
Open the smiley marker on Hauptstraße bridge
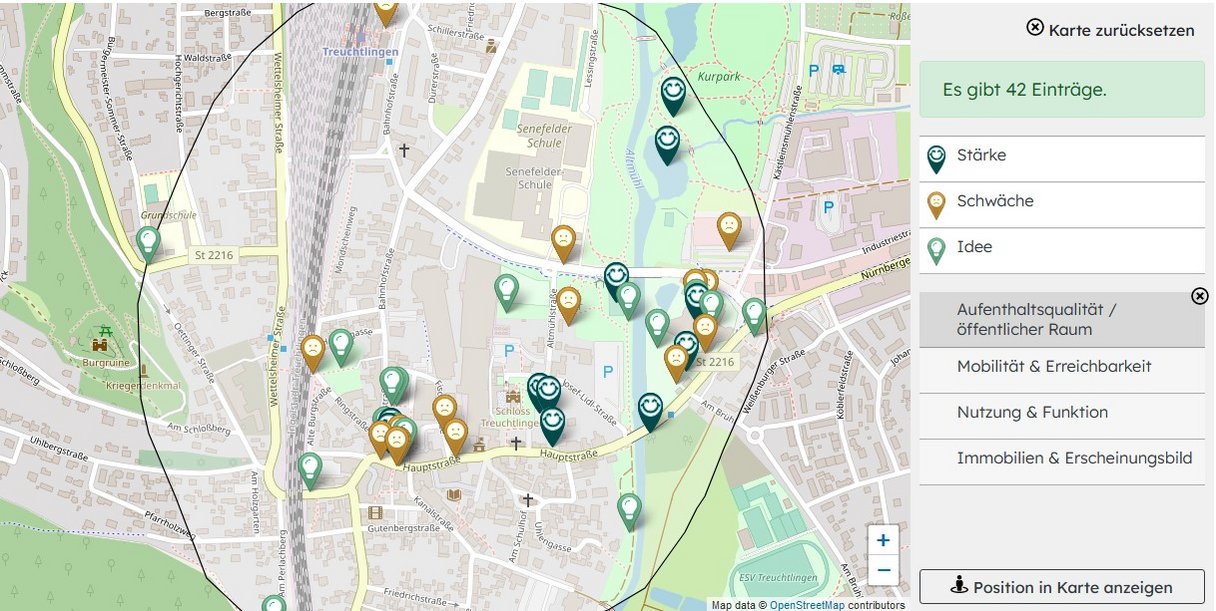650,410
